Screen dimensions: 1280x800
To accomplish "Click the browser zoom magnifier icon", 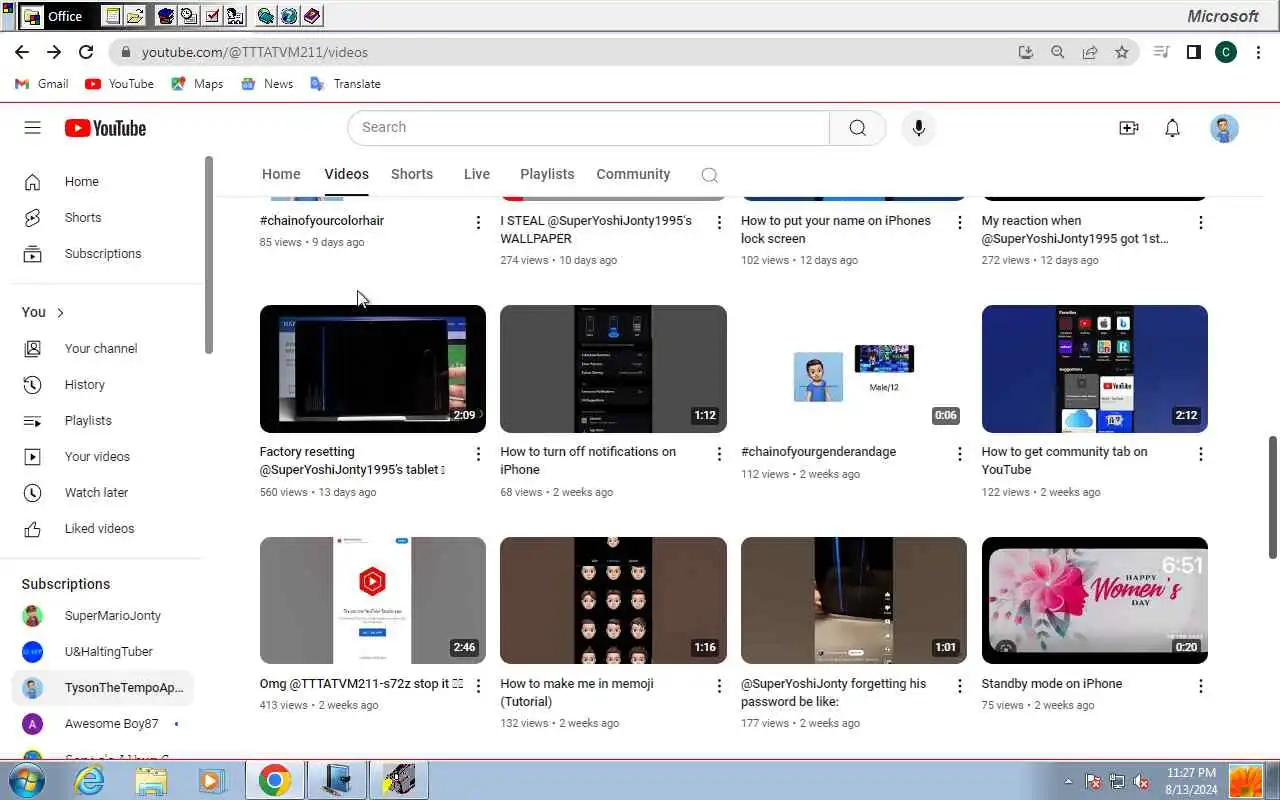I will tap(1058, 52).
